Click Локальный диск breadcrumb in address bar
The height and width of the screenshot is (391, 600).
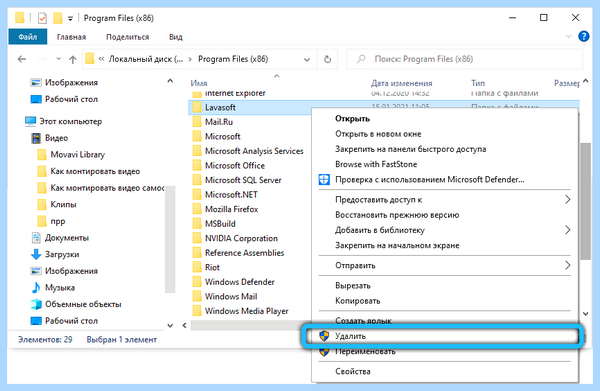point(146,59)
